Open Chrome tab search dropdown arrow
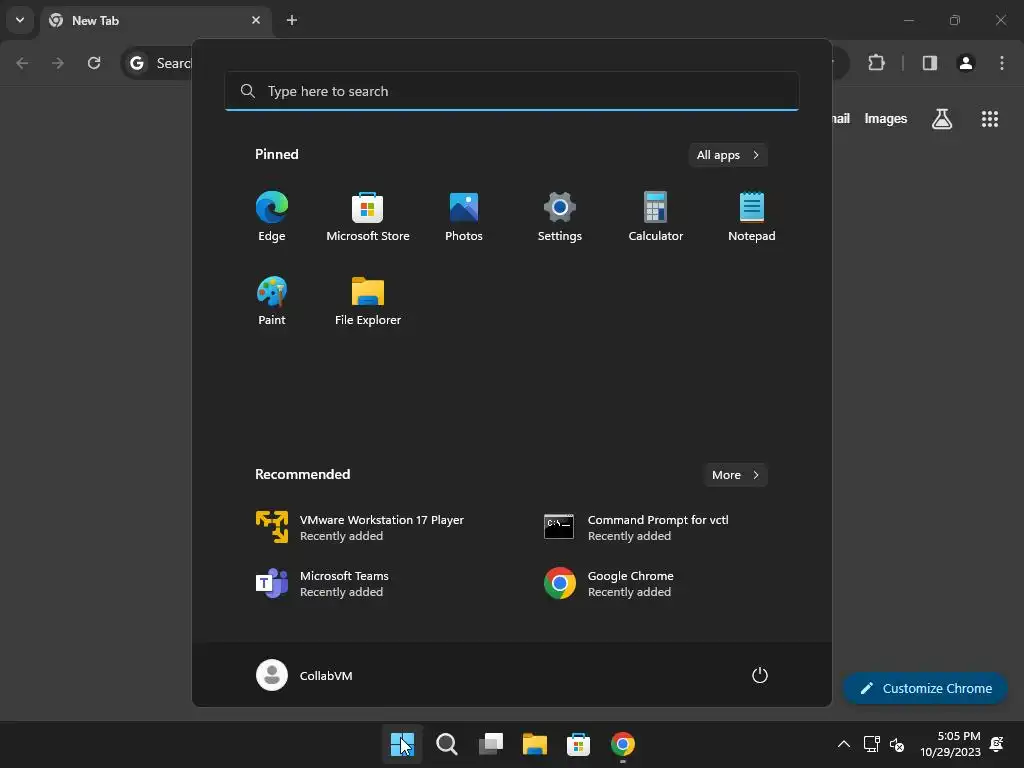Screen dimensions: 1024x768 click(x=20, y=20)
